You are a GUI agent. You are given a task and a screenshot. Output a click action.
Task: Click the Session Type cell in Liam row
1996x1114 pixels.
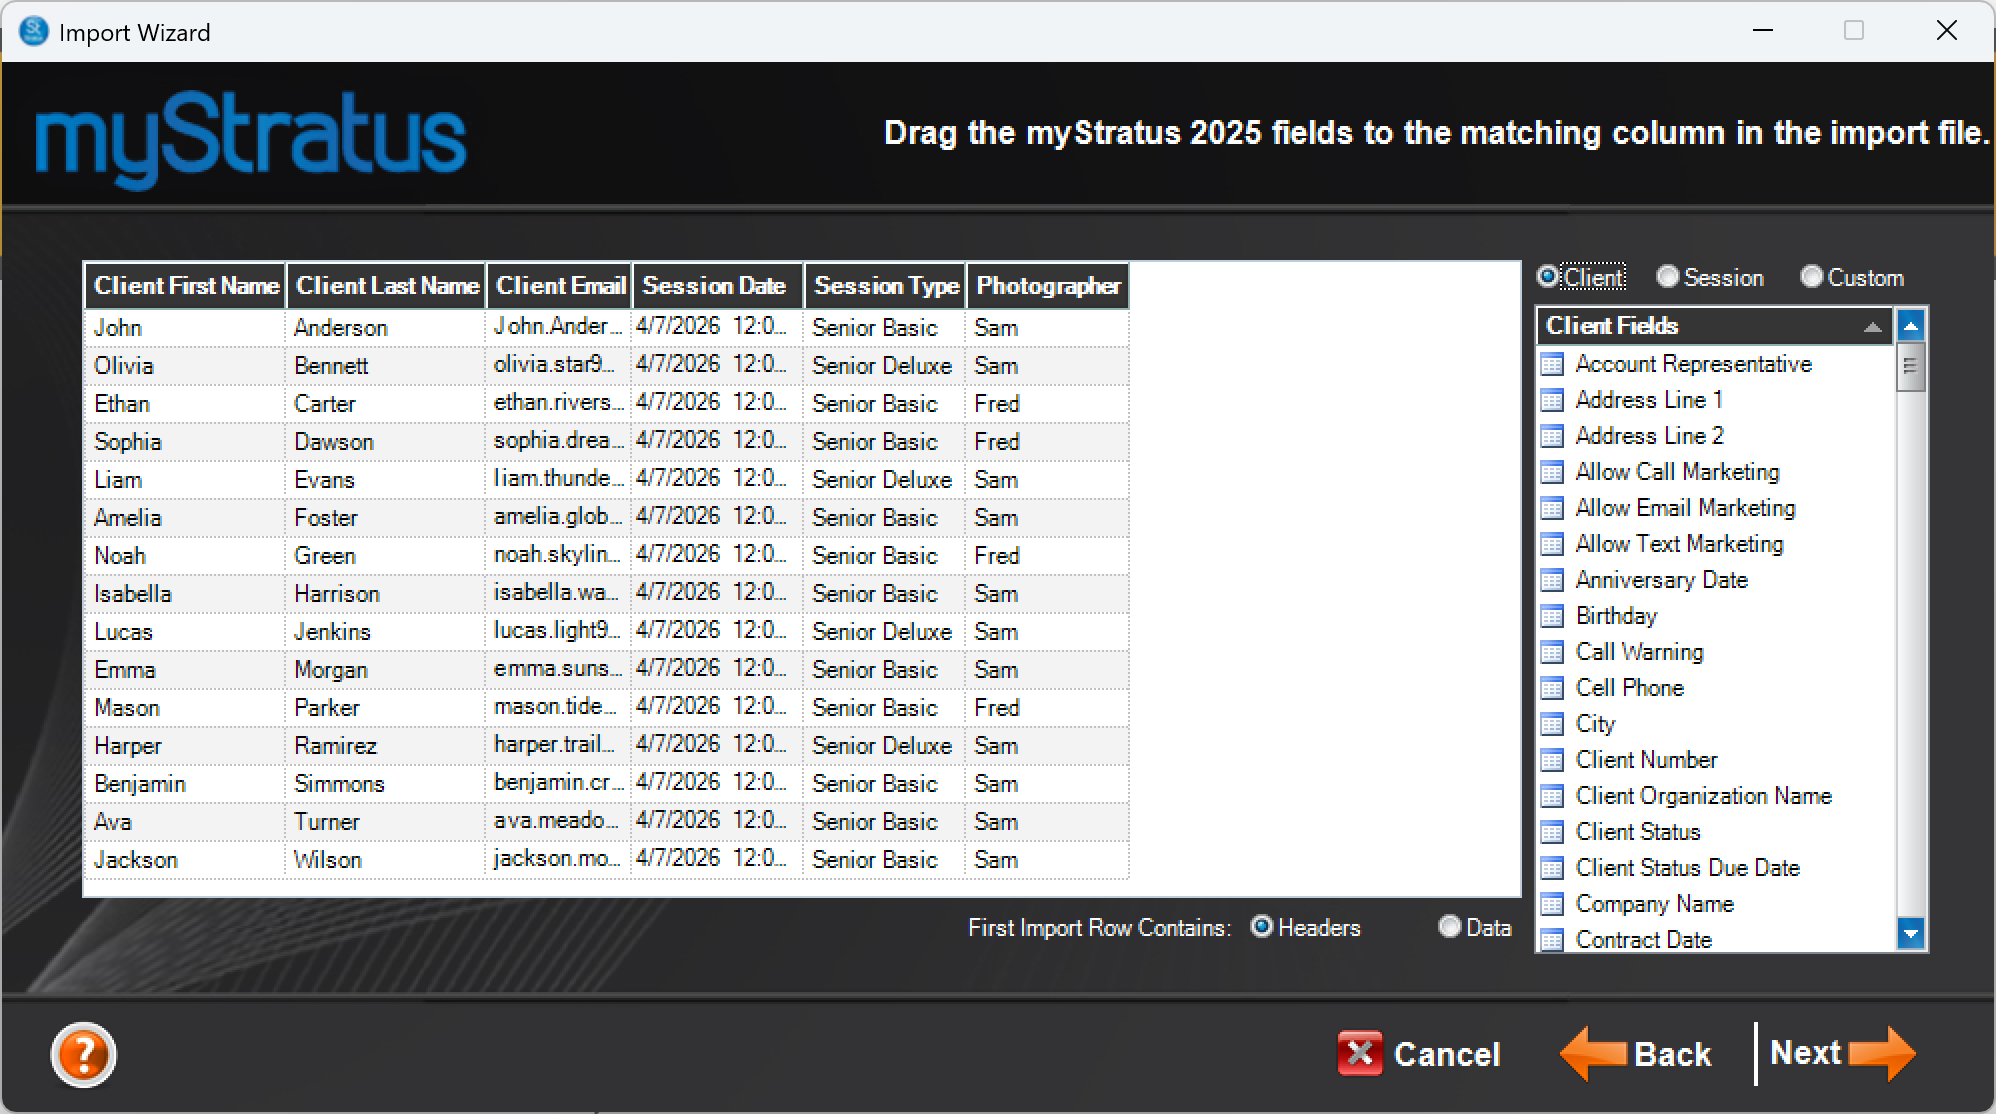pos(885,480)
